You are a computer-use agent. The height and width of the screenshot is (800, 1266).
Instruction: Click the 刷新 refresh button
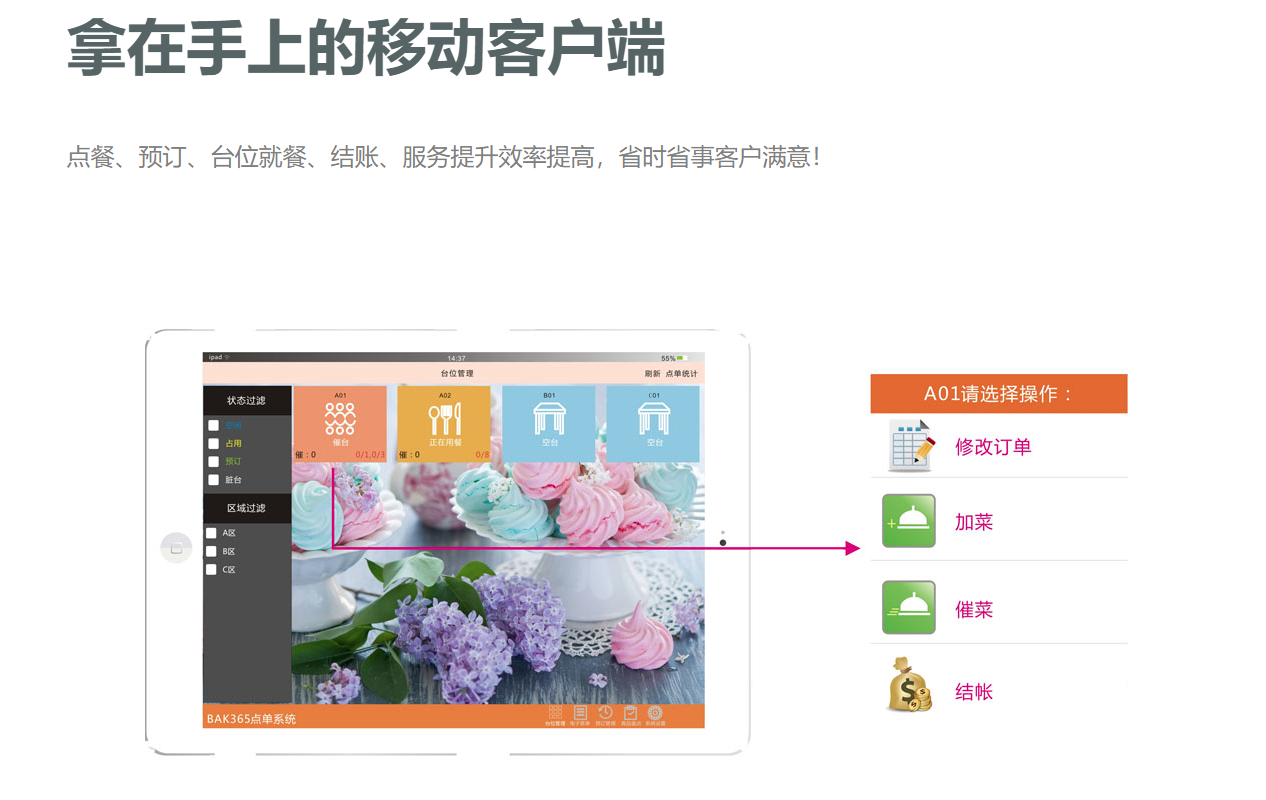coord(652,374)
